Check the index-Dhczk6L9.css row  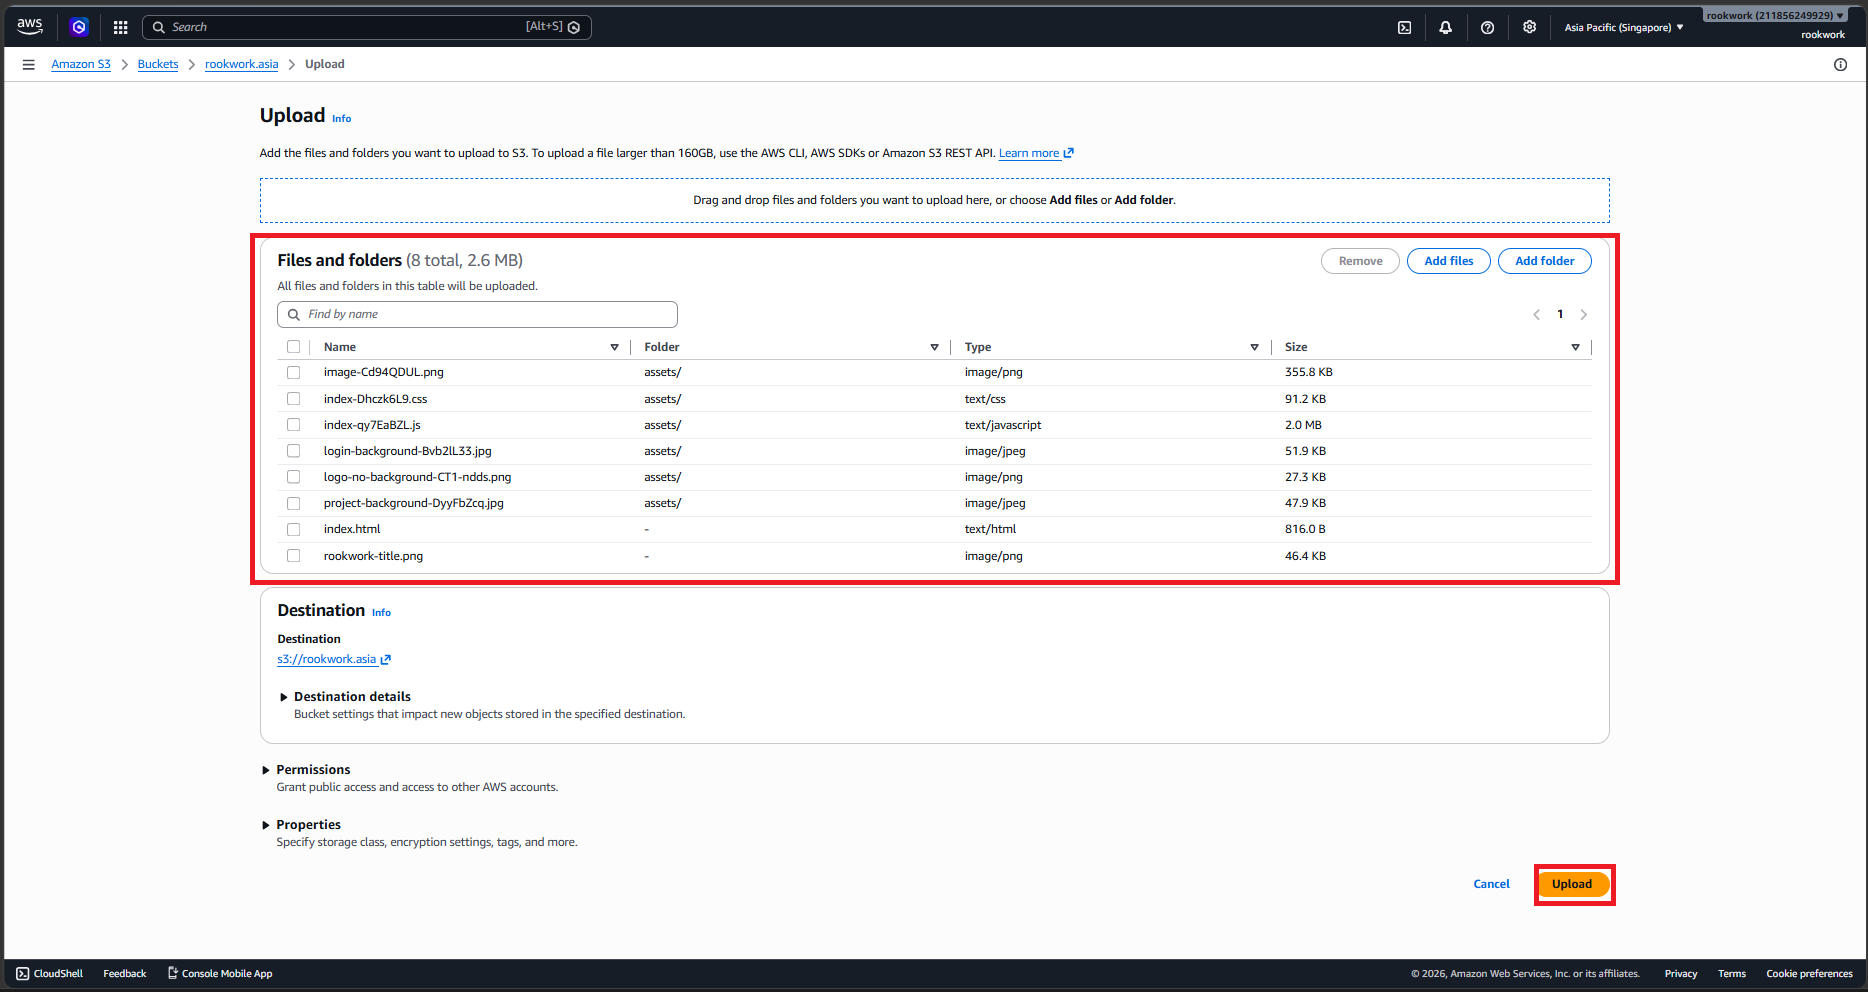click(x=293, y=398)
